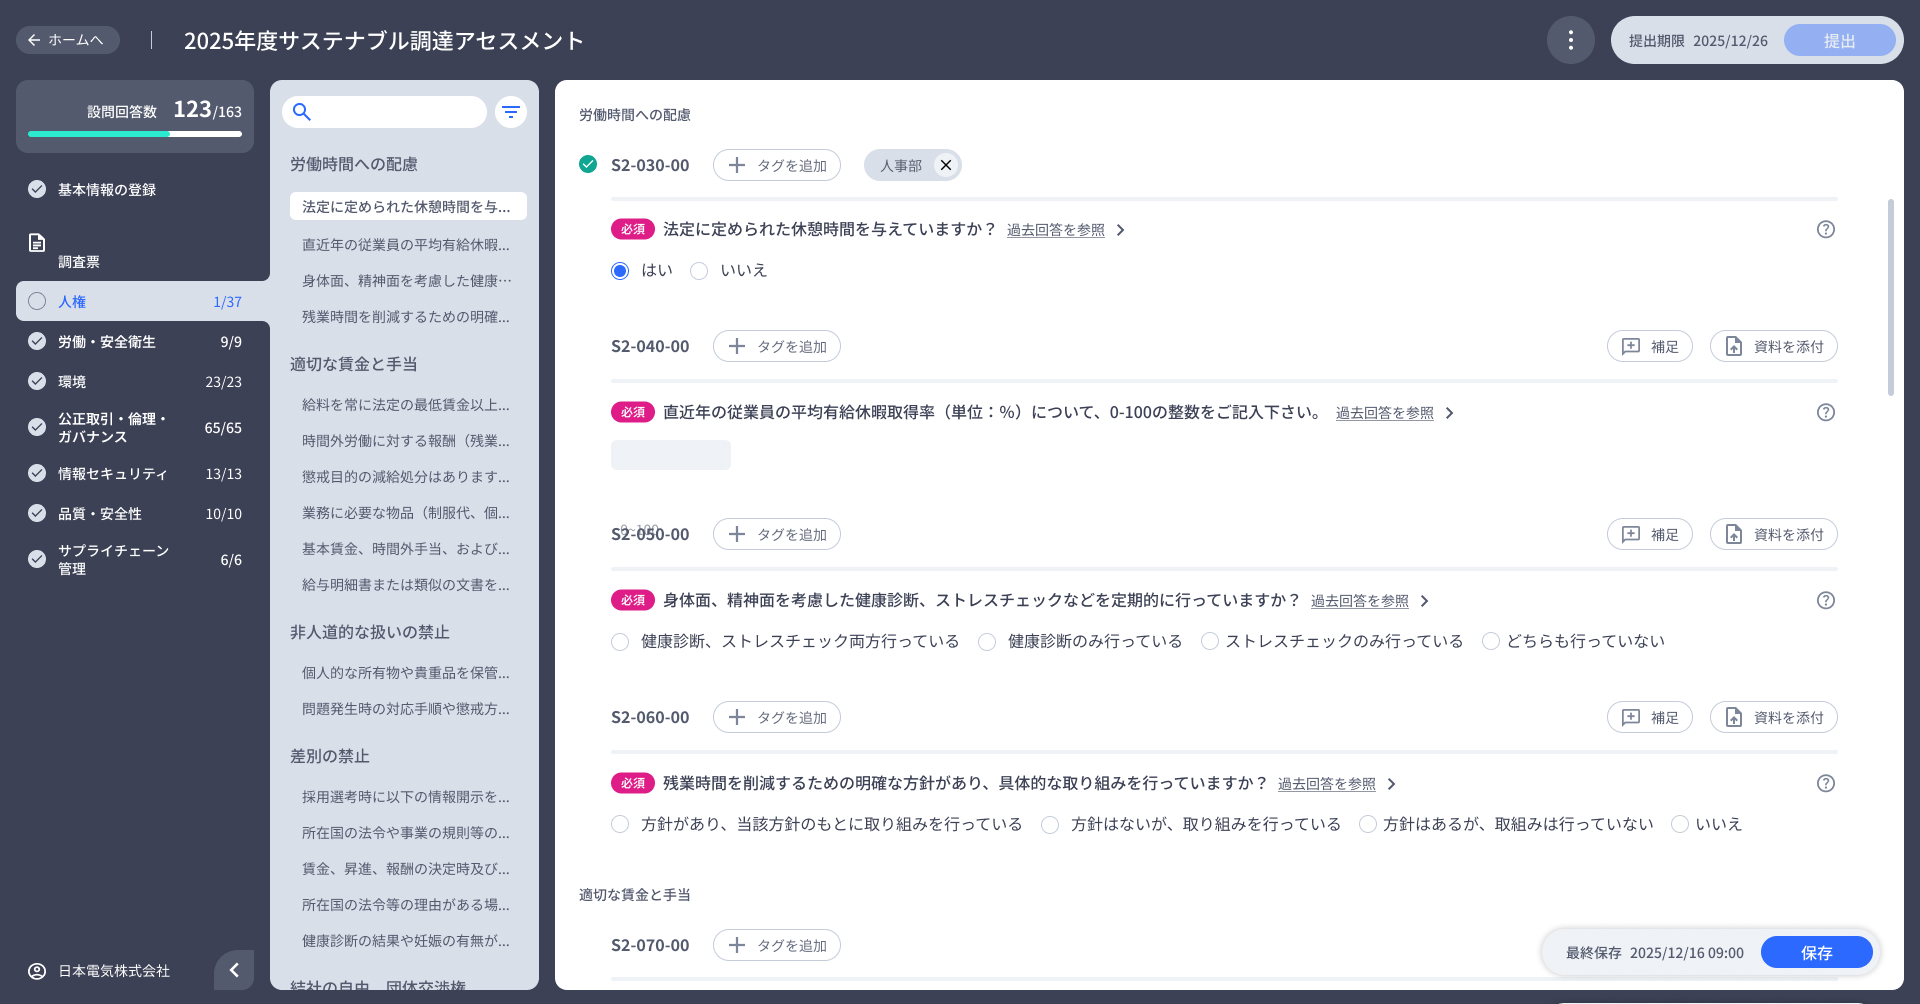Open the help icon beside the rest-time question
This screenshot has width=1920, height=1004.
pos(1826,229)
